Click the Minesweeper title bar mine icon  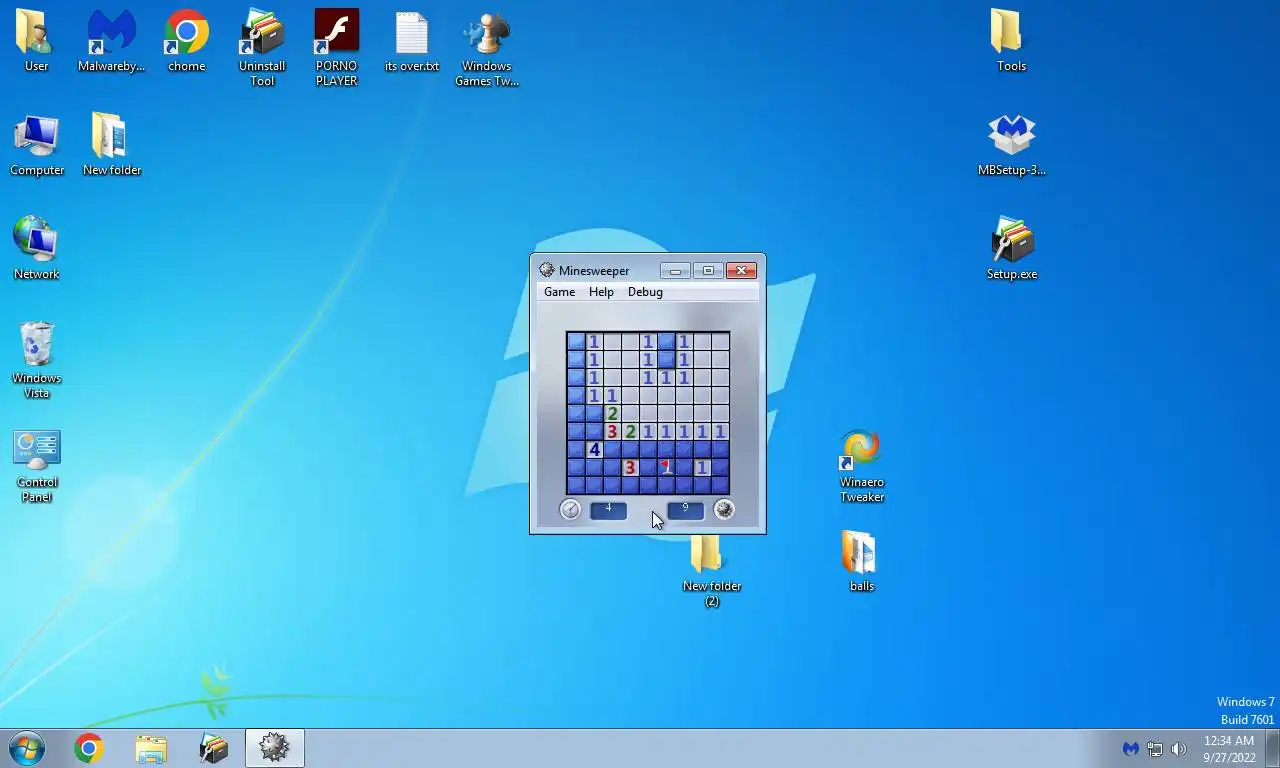(546, 270)
